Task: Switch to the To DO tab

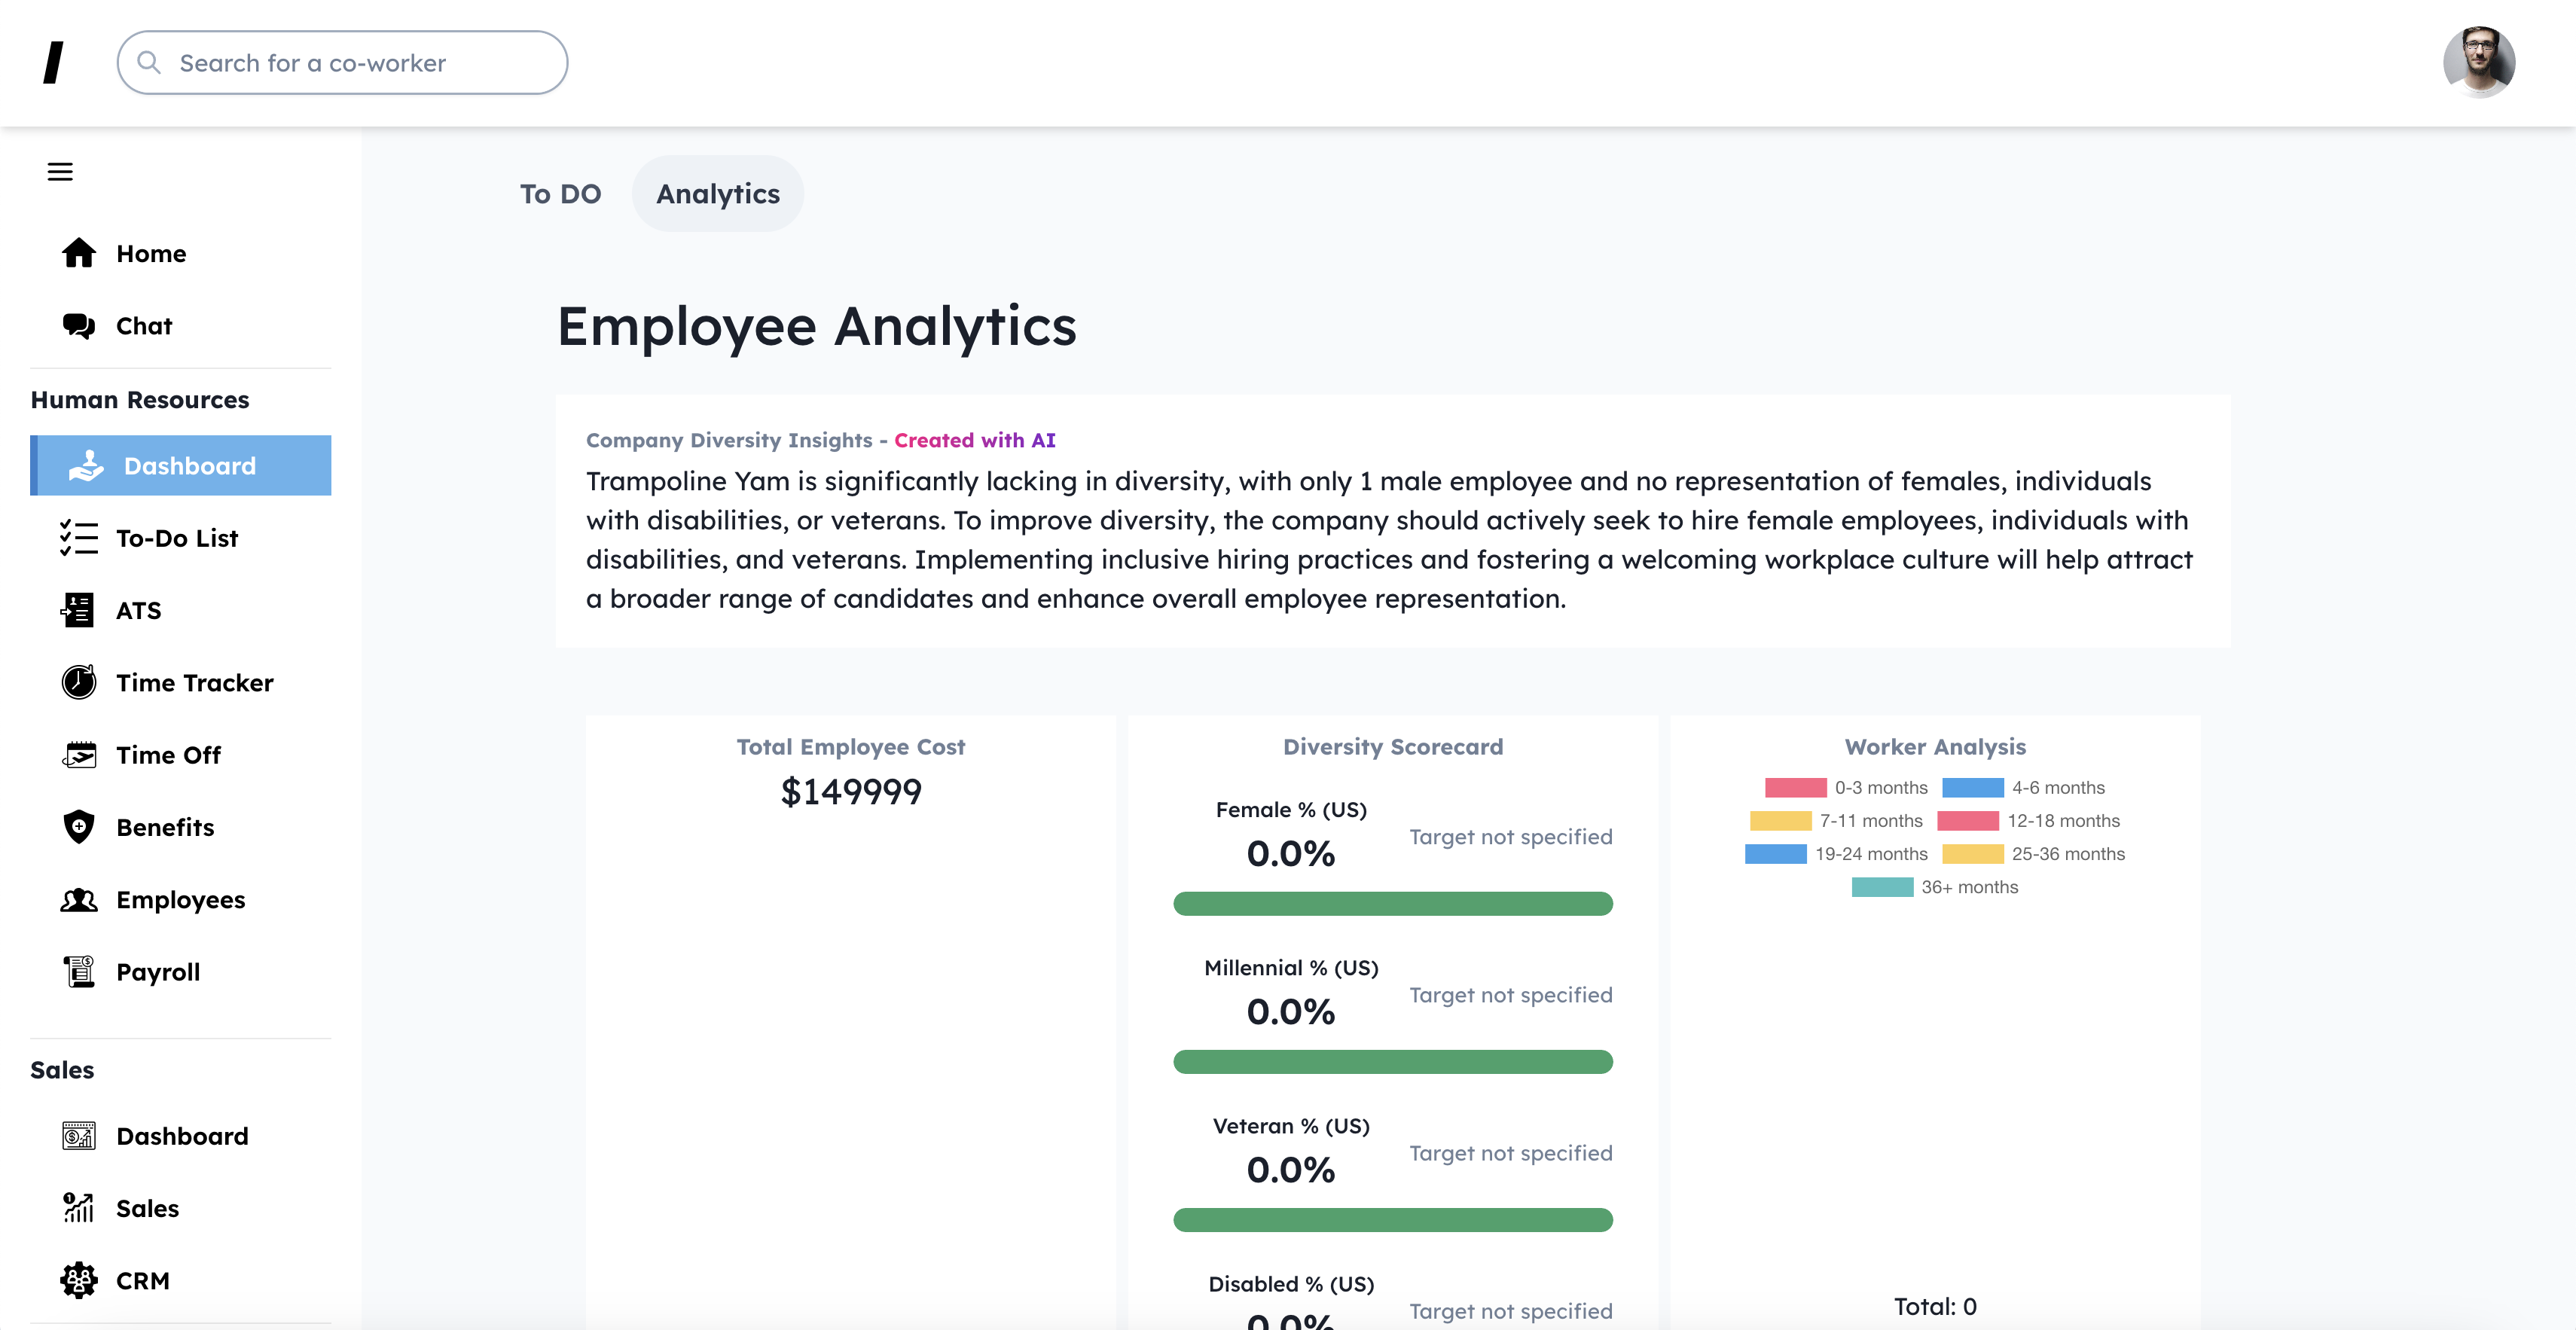Action: pos(560,194)
